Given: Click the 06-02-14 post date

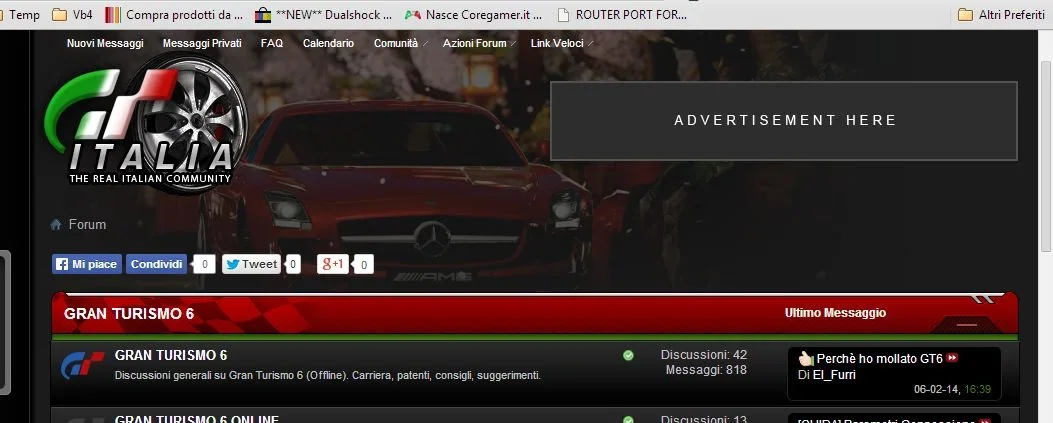Looking at the screenshot, I should point(936,389).
